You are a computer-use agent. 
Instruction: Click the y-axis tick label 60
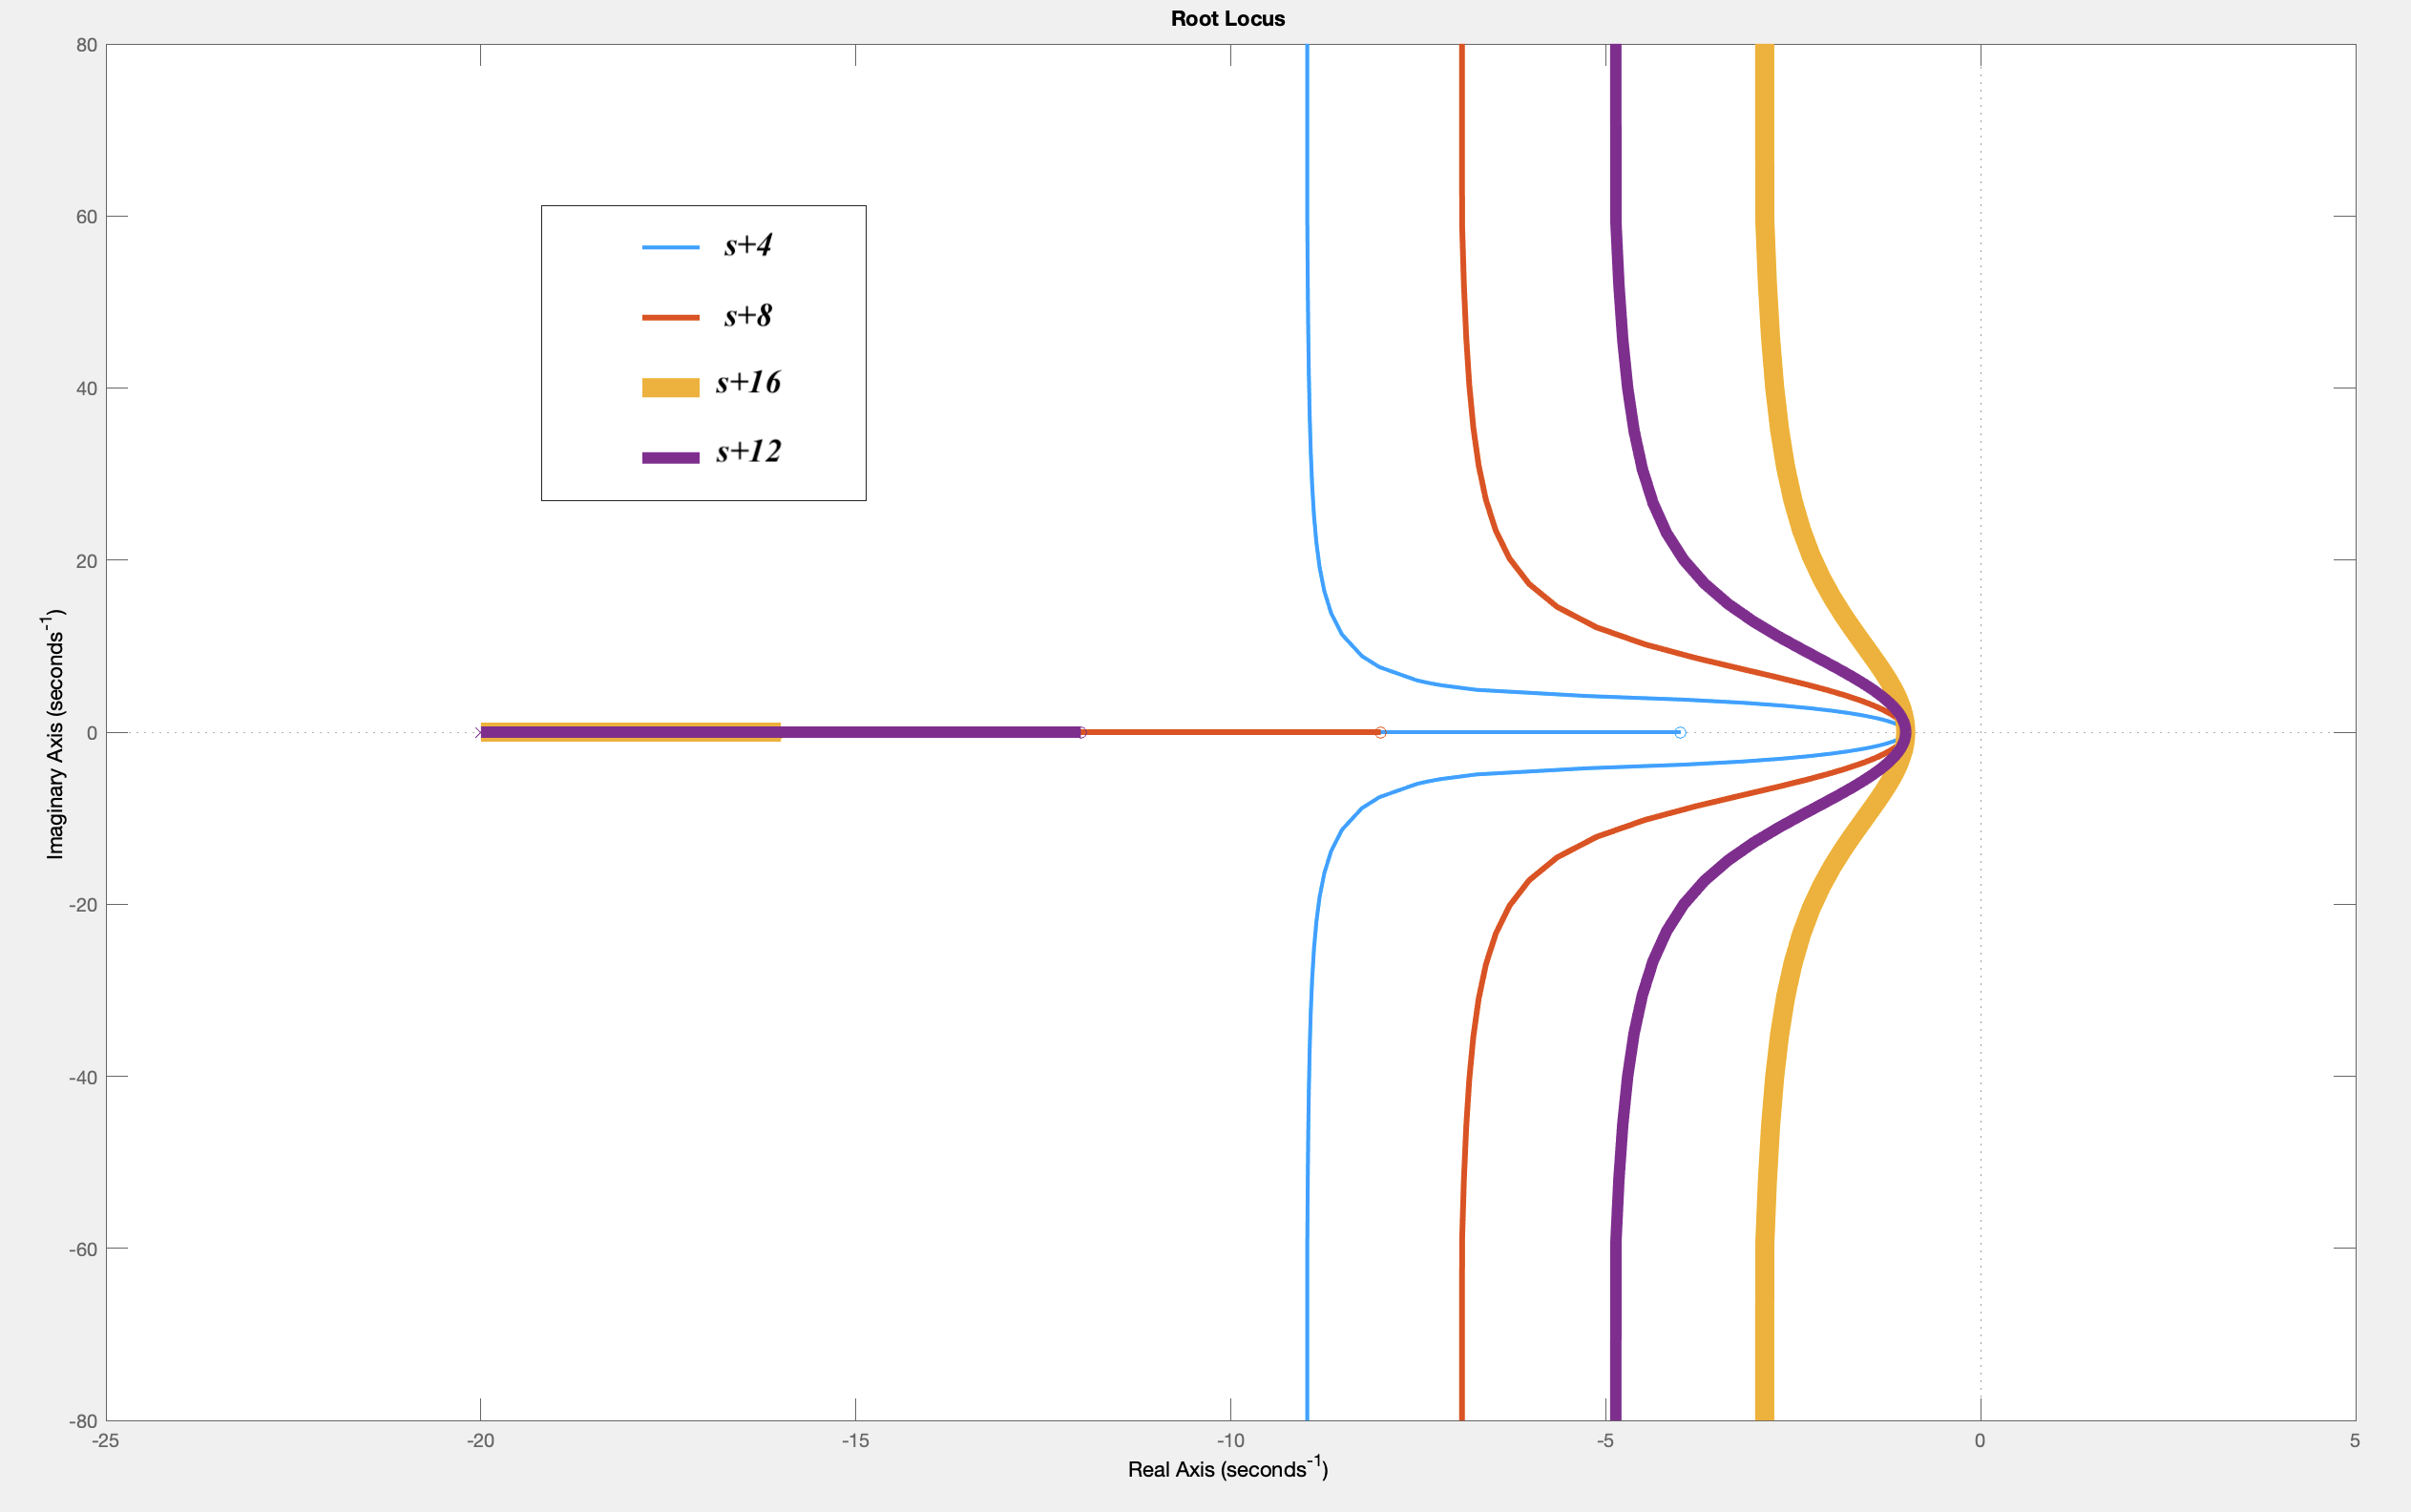[x=86, y=217]
